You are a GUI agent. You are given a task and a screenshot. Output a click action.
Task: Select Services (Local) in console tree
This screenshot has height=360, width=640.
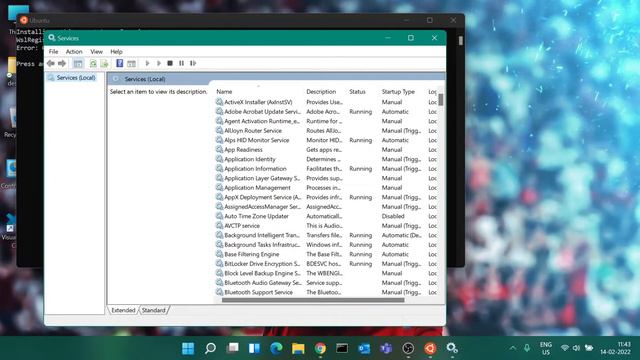[x=76, y=78]
